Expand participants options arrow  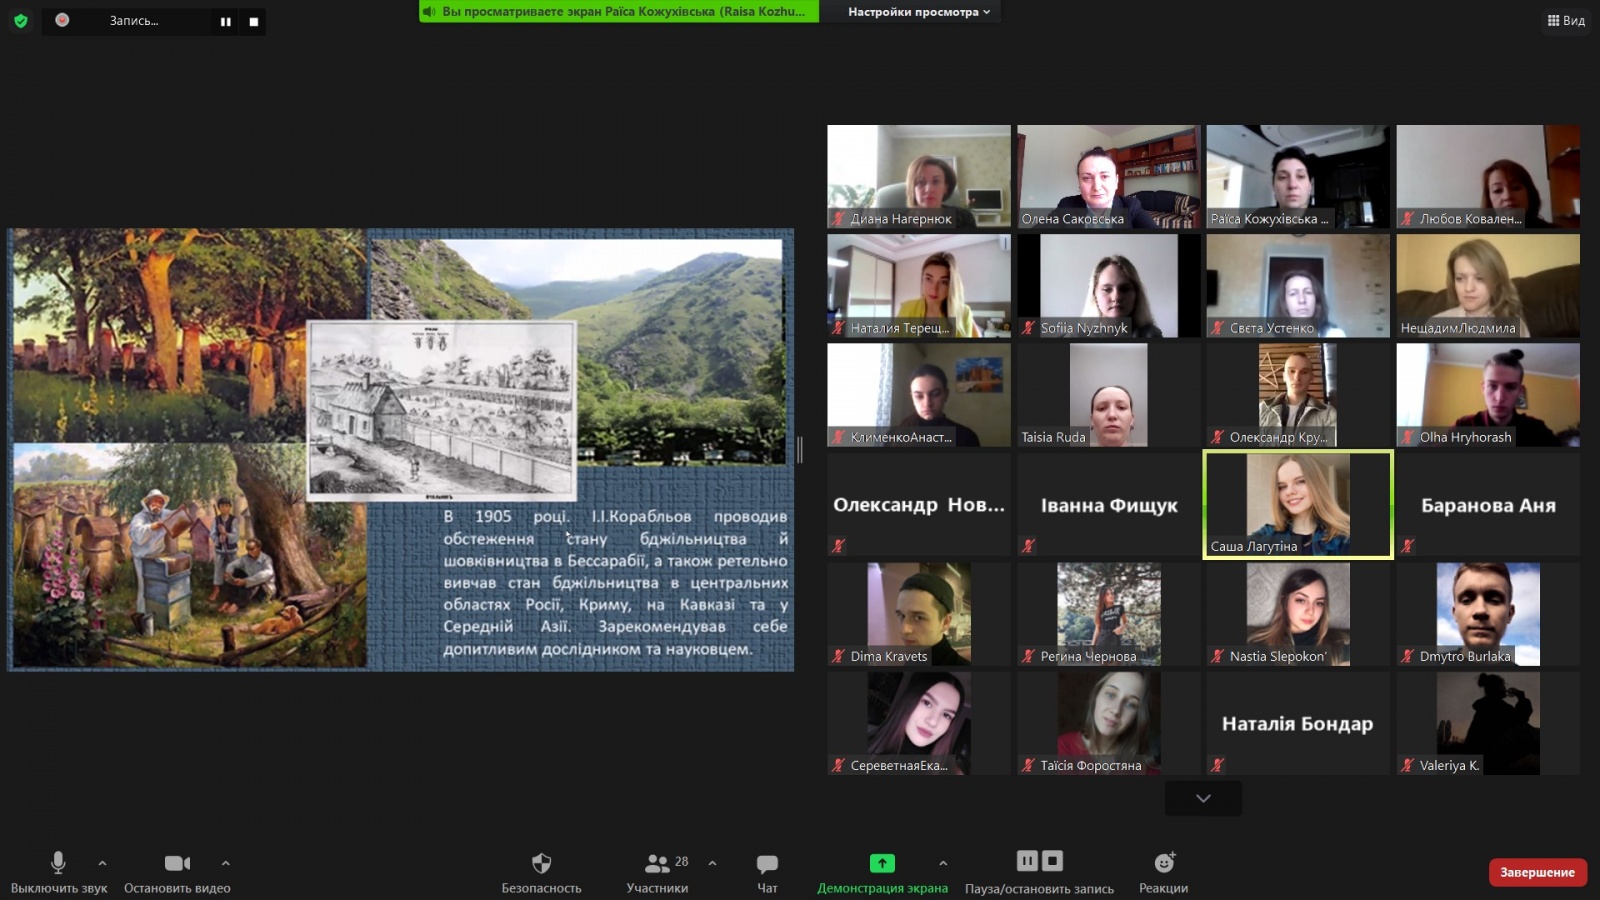tap(712, 863)
